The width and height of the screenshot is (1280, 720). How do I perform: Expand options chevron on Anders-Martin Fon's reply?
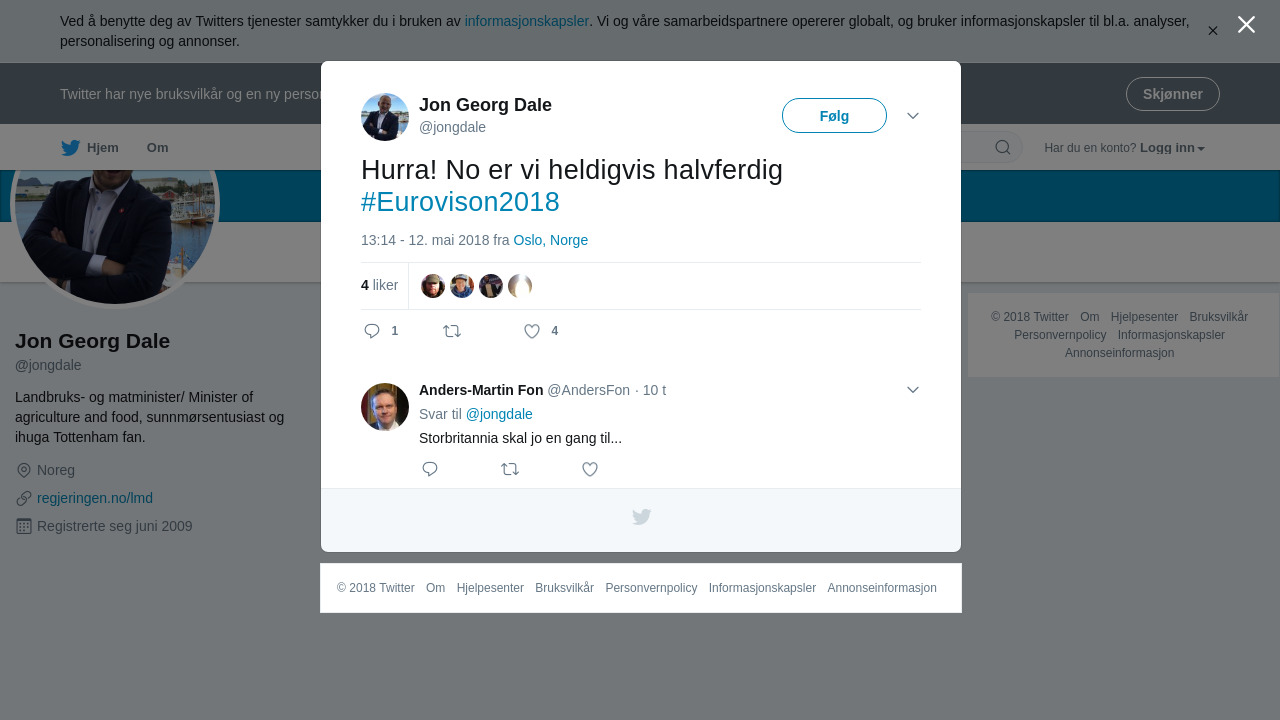[913, 390]
